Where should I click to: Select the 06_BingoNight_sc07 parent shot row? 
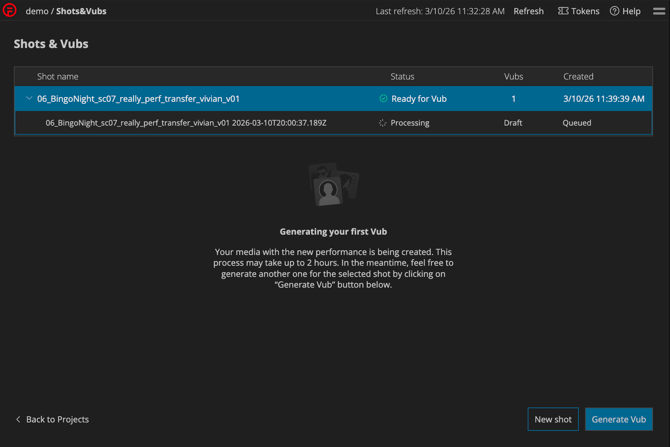tap(200, 99)
